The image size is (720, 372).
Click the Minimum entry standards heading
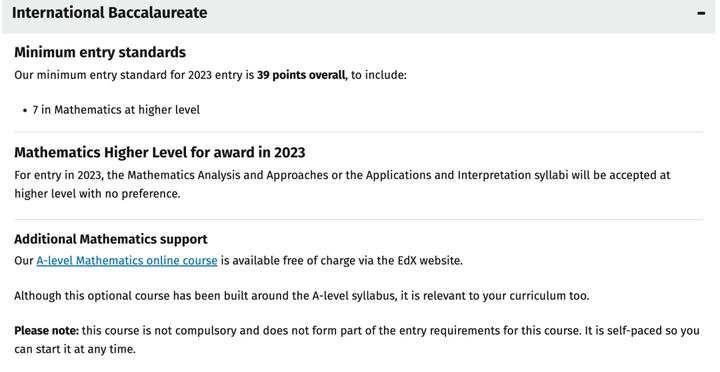point(100,52)
